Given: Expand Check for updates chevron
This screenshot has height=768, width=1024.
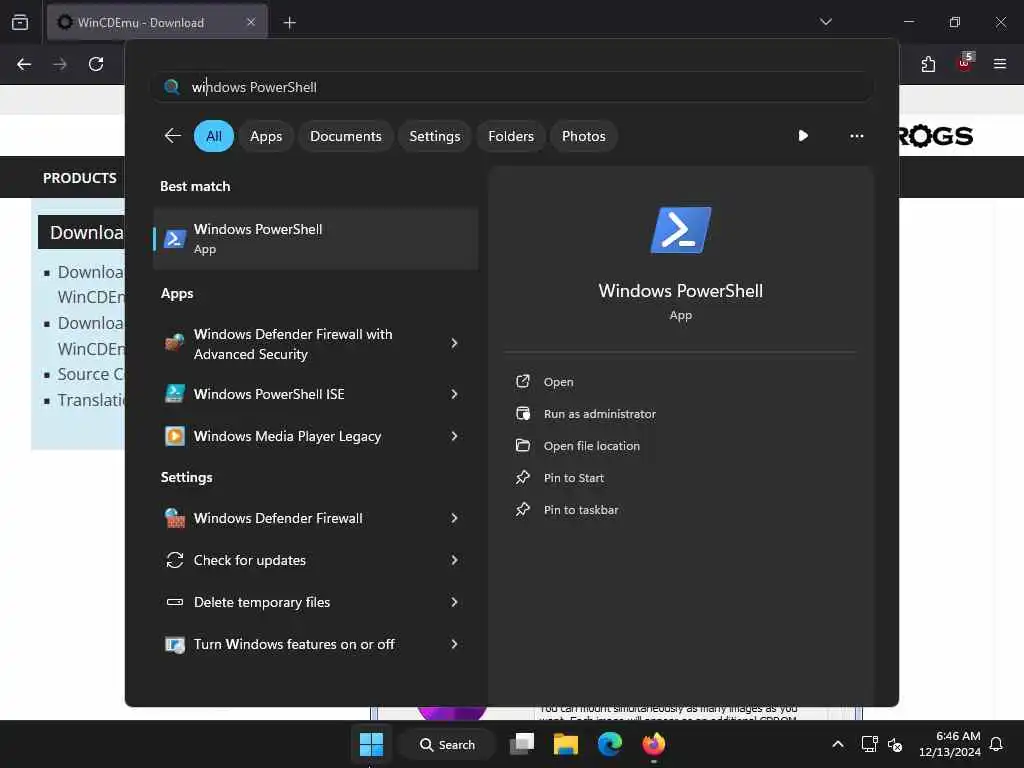Looking at the screenshot, I should 455,560.
